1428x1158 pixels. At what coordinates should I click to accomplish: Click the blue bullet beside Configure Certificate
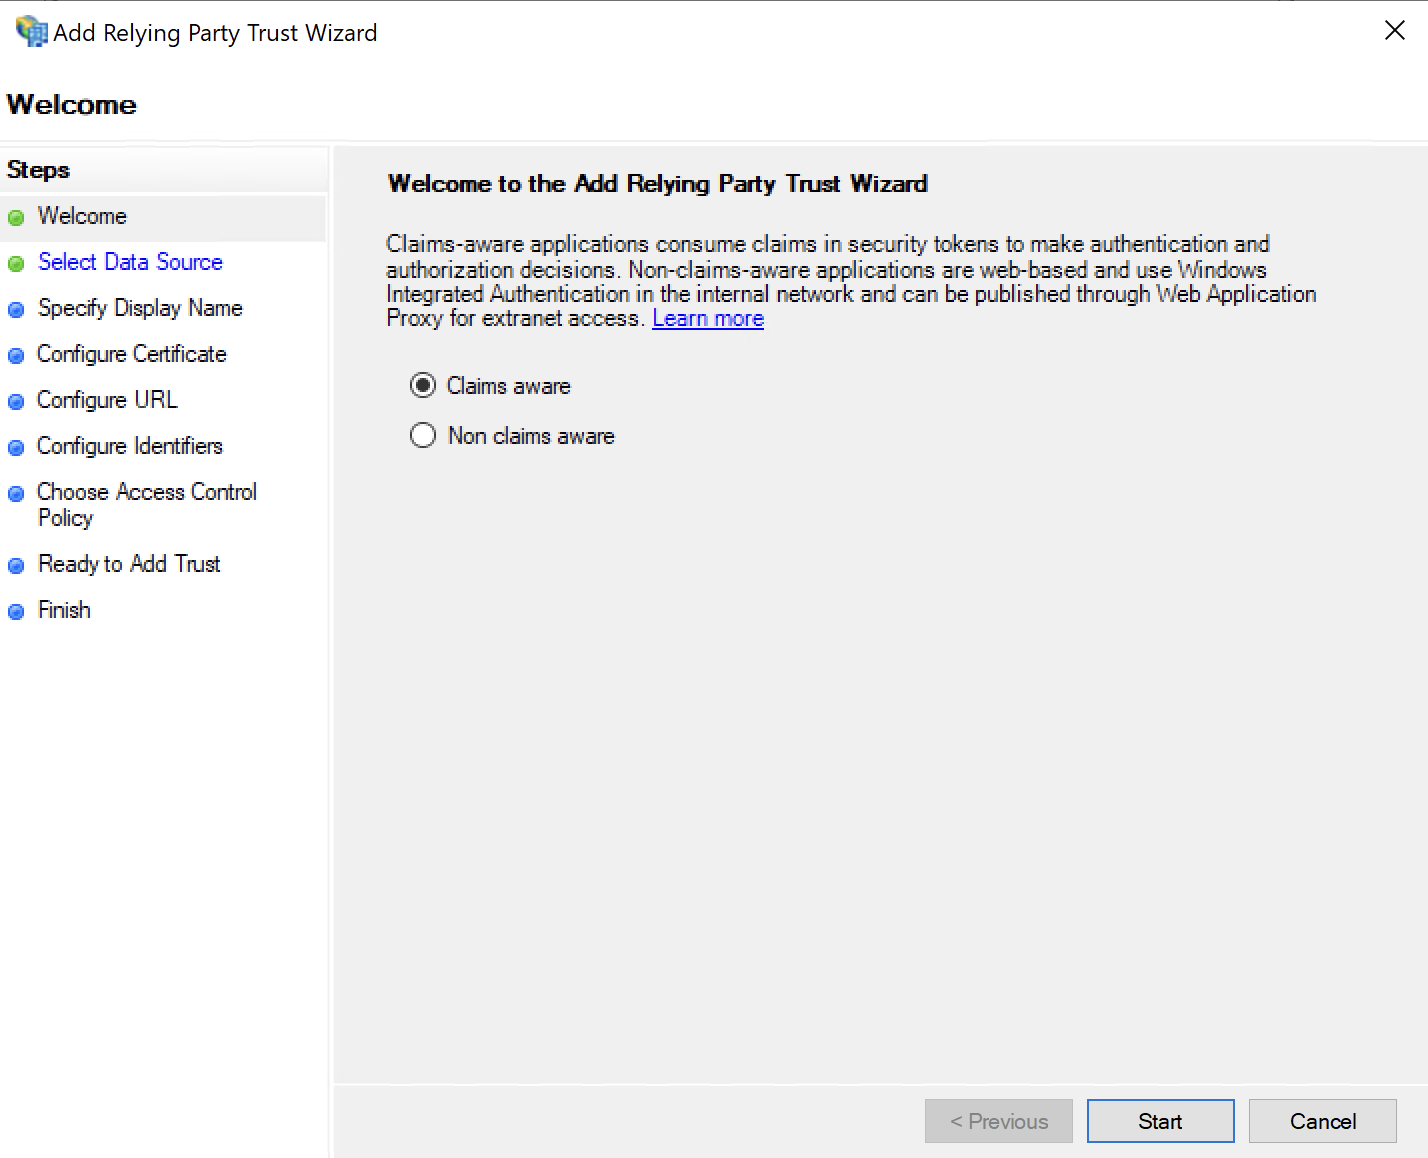[x=16, y=356]
